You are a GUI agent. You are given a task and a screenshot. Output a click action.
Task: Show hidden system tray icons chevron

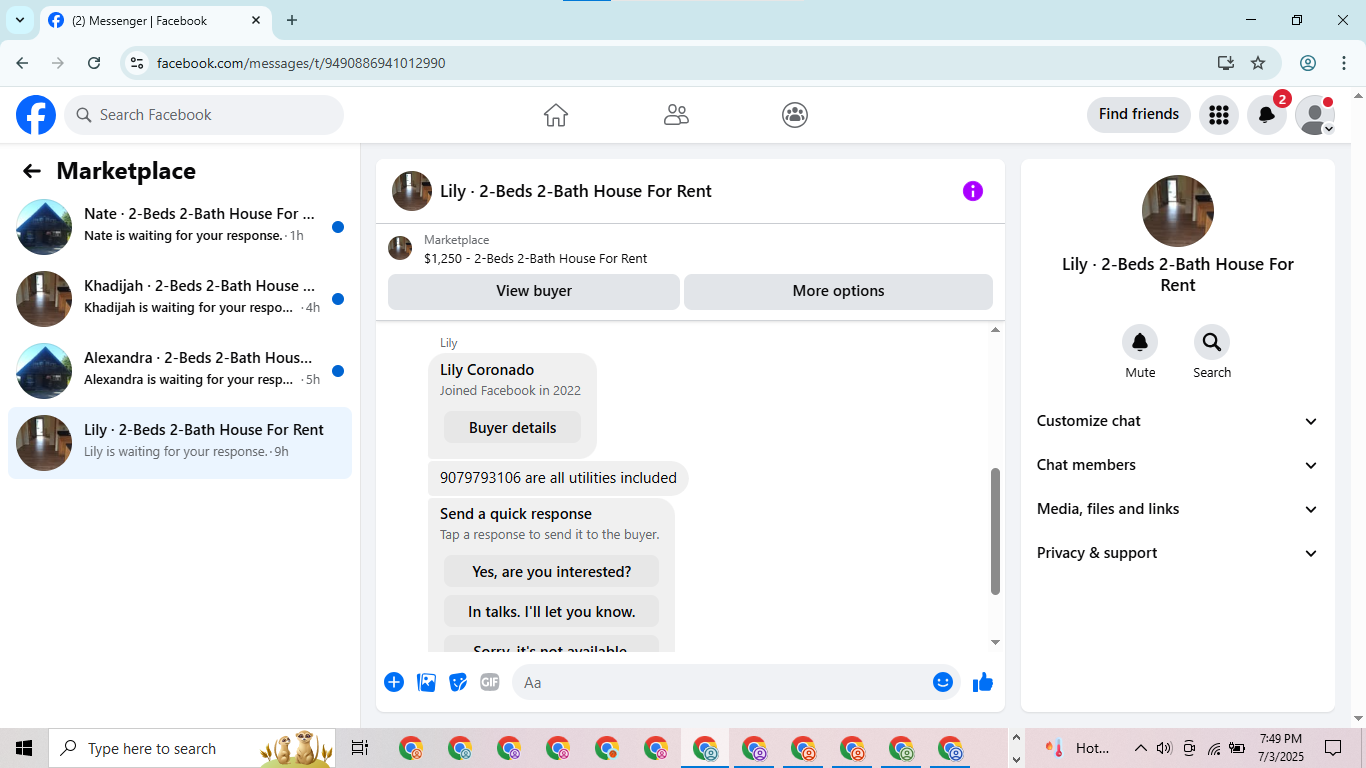click(x=1140, y=748)
